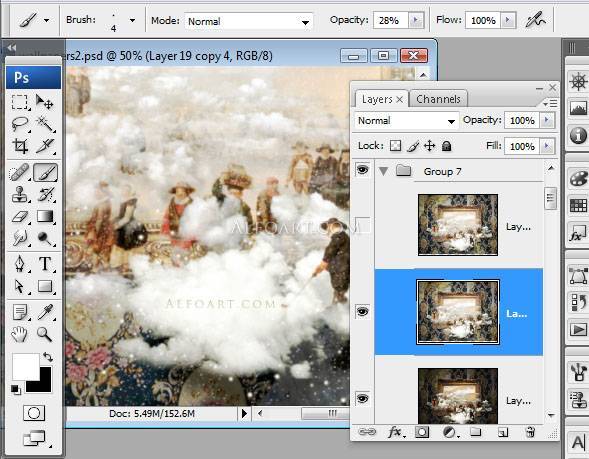Choose the Lasso tool

coord(20,124)
